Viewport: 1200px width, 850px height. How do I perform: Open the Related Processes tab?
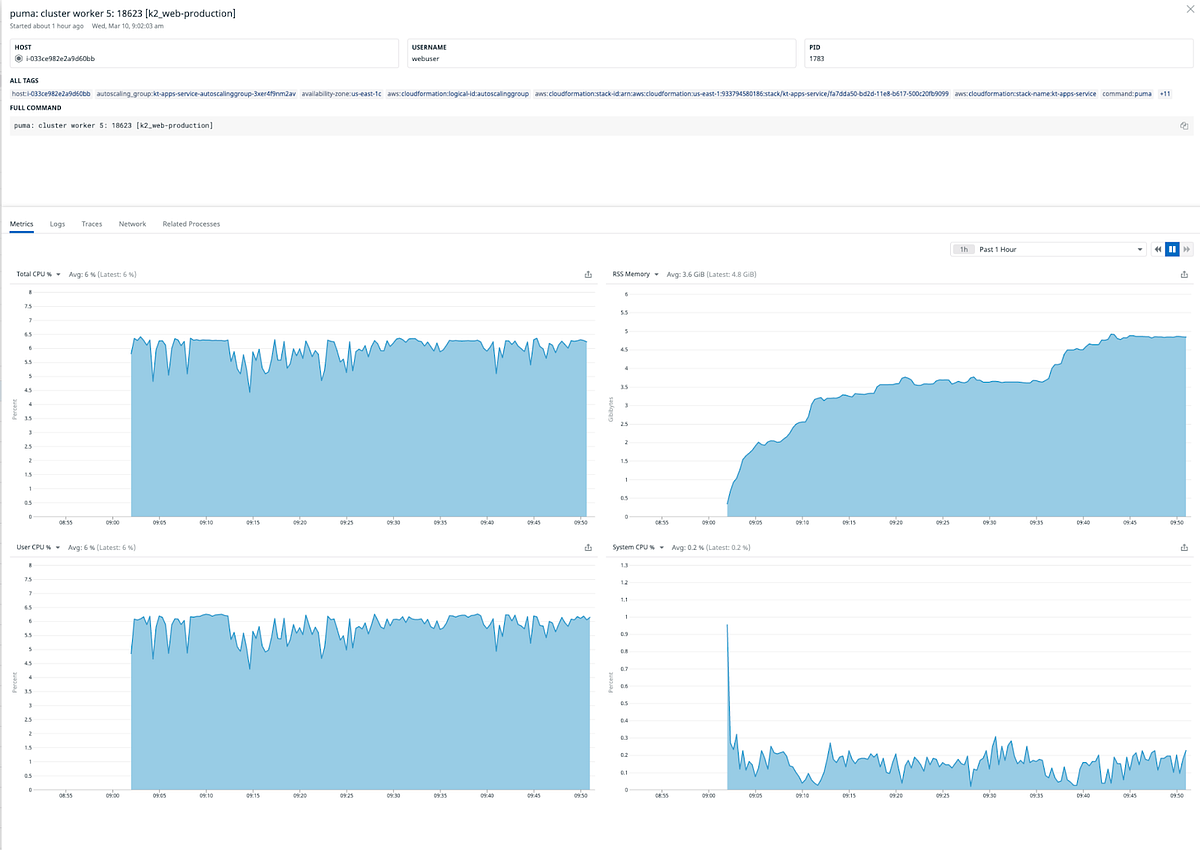[191, 224]
